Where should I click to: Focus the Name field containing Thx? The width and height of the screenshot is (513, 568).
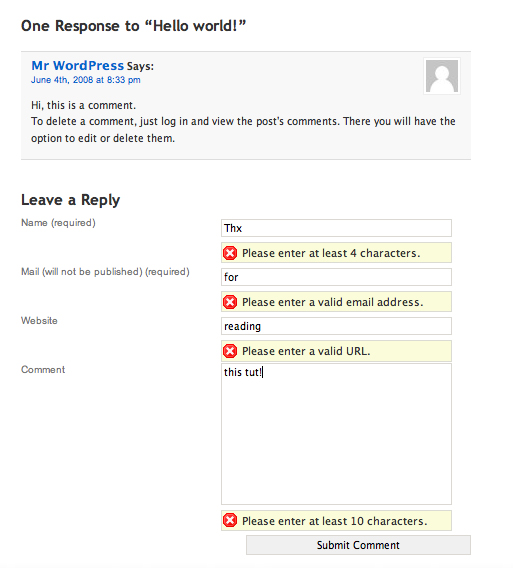[336, 228]
